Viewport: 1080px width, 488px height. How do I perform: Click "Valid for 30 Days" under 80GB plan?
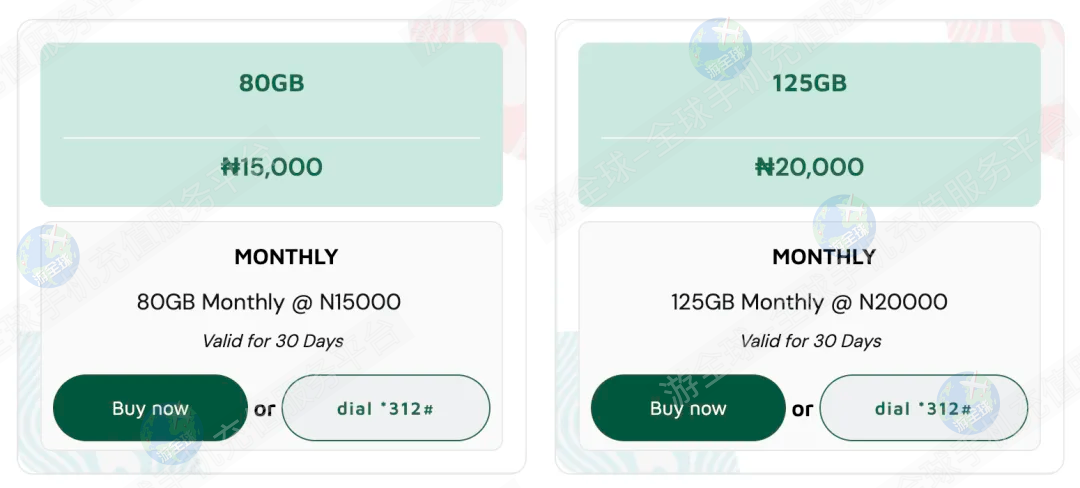pos(272,341)
